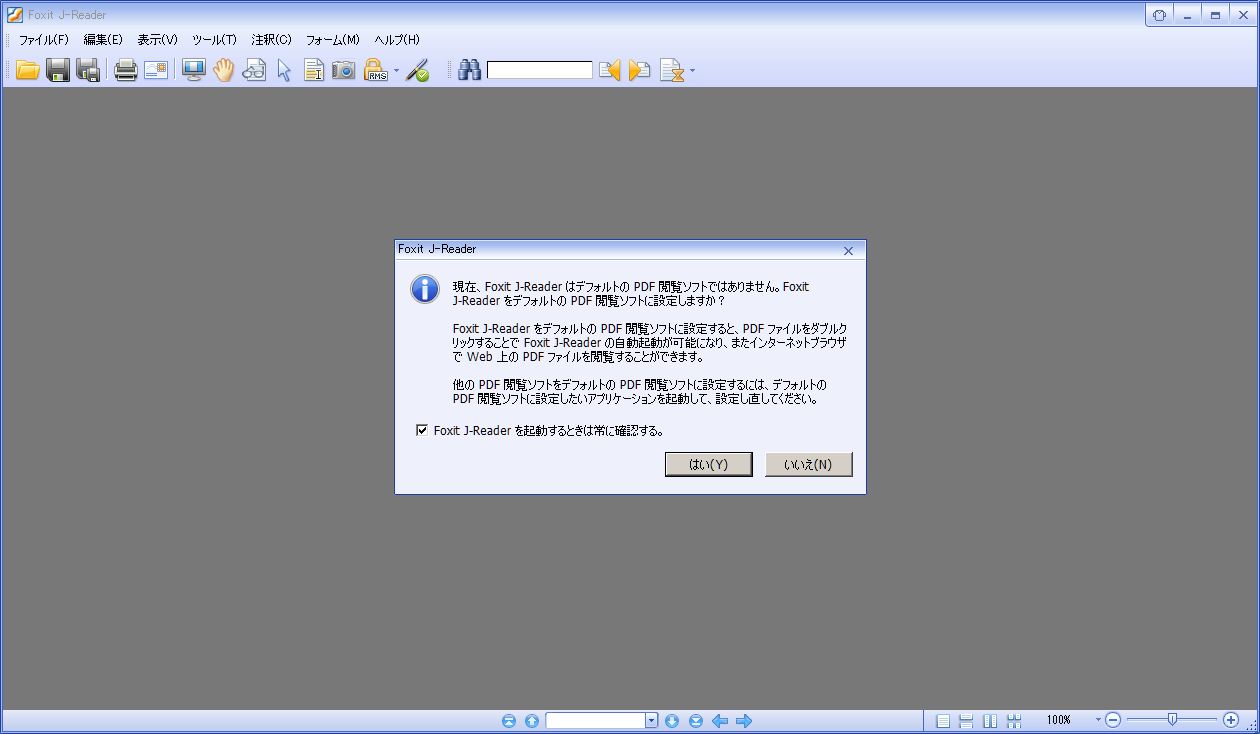The height and width of the screenshot is (734, 1260).
Task: Switch to facing pages layout
Action: pos(990,720)
